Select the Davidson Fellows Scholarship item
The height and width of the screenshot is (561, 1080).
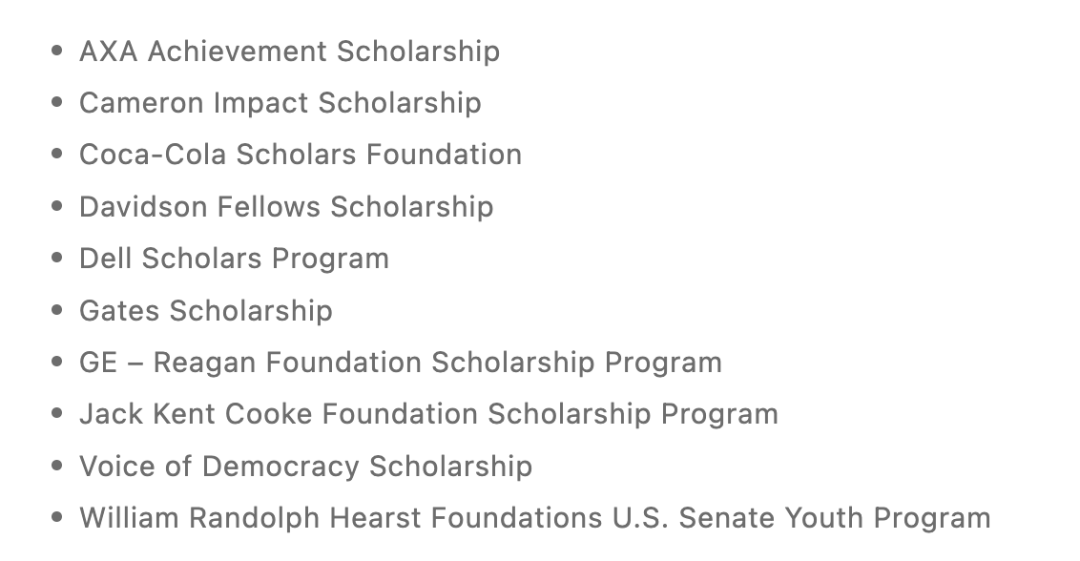pos(287,207)
